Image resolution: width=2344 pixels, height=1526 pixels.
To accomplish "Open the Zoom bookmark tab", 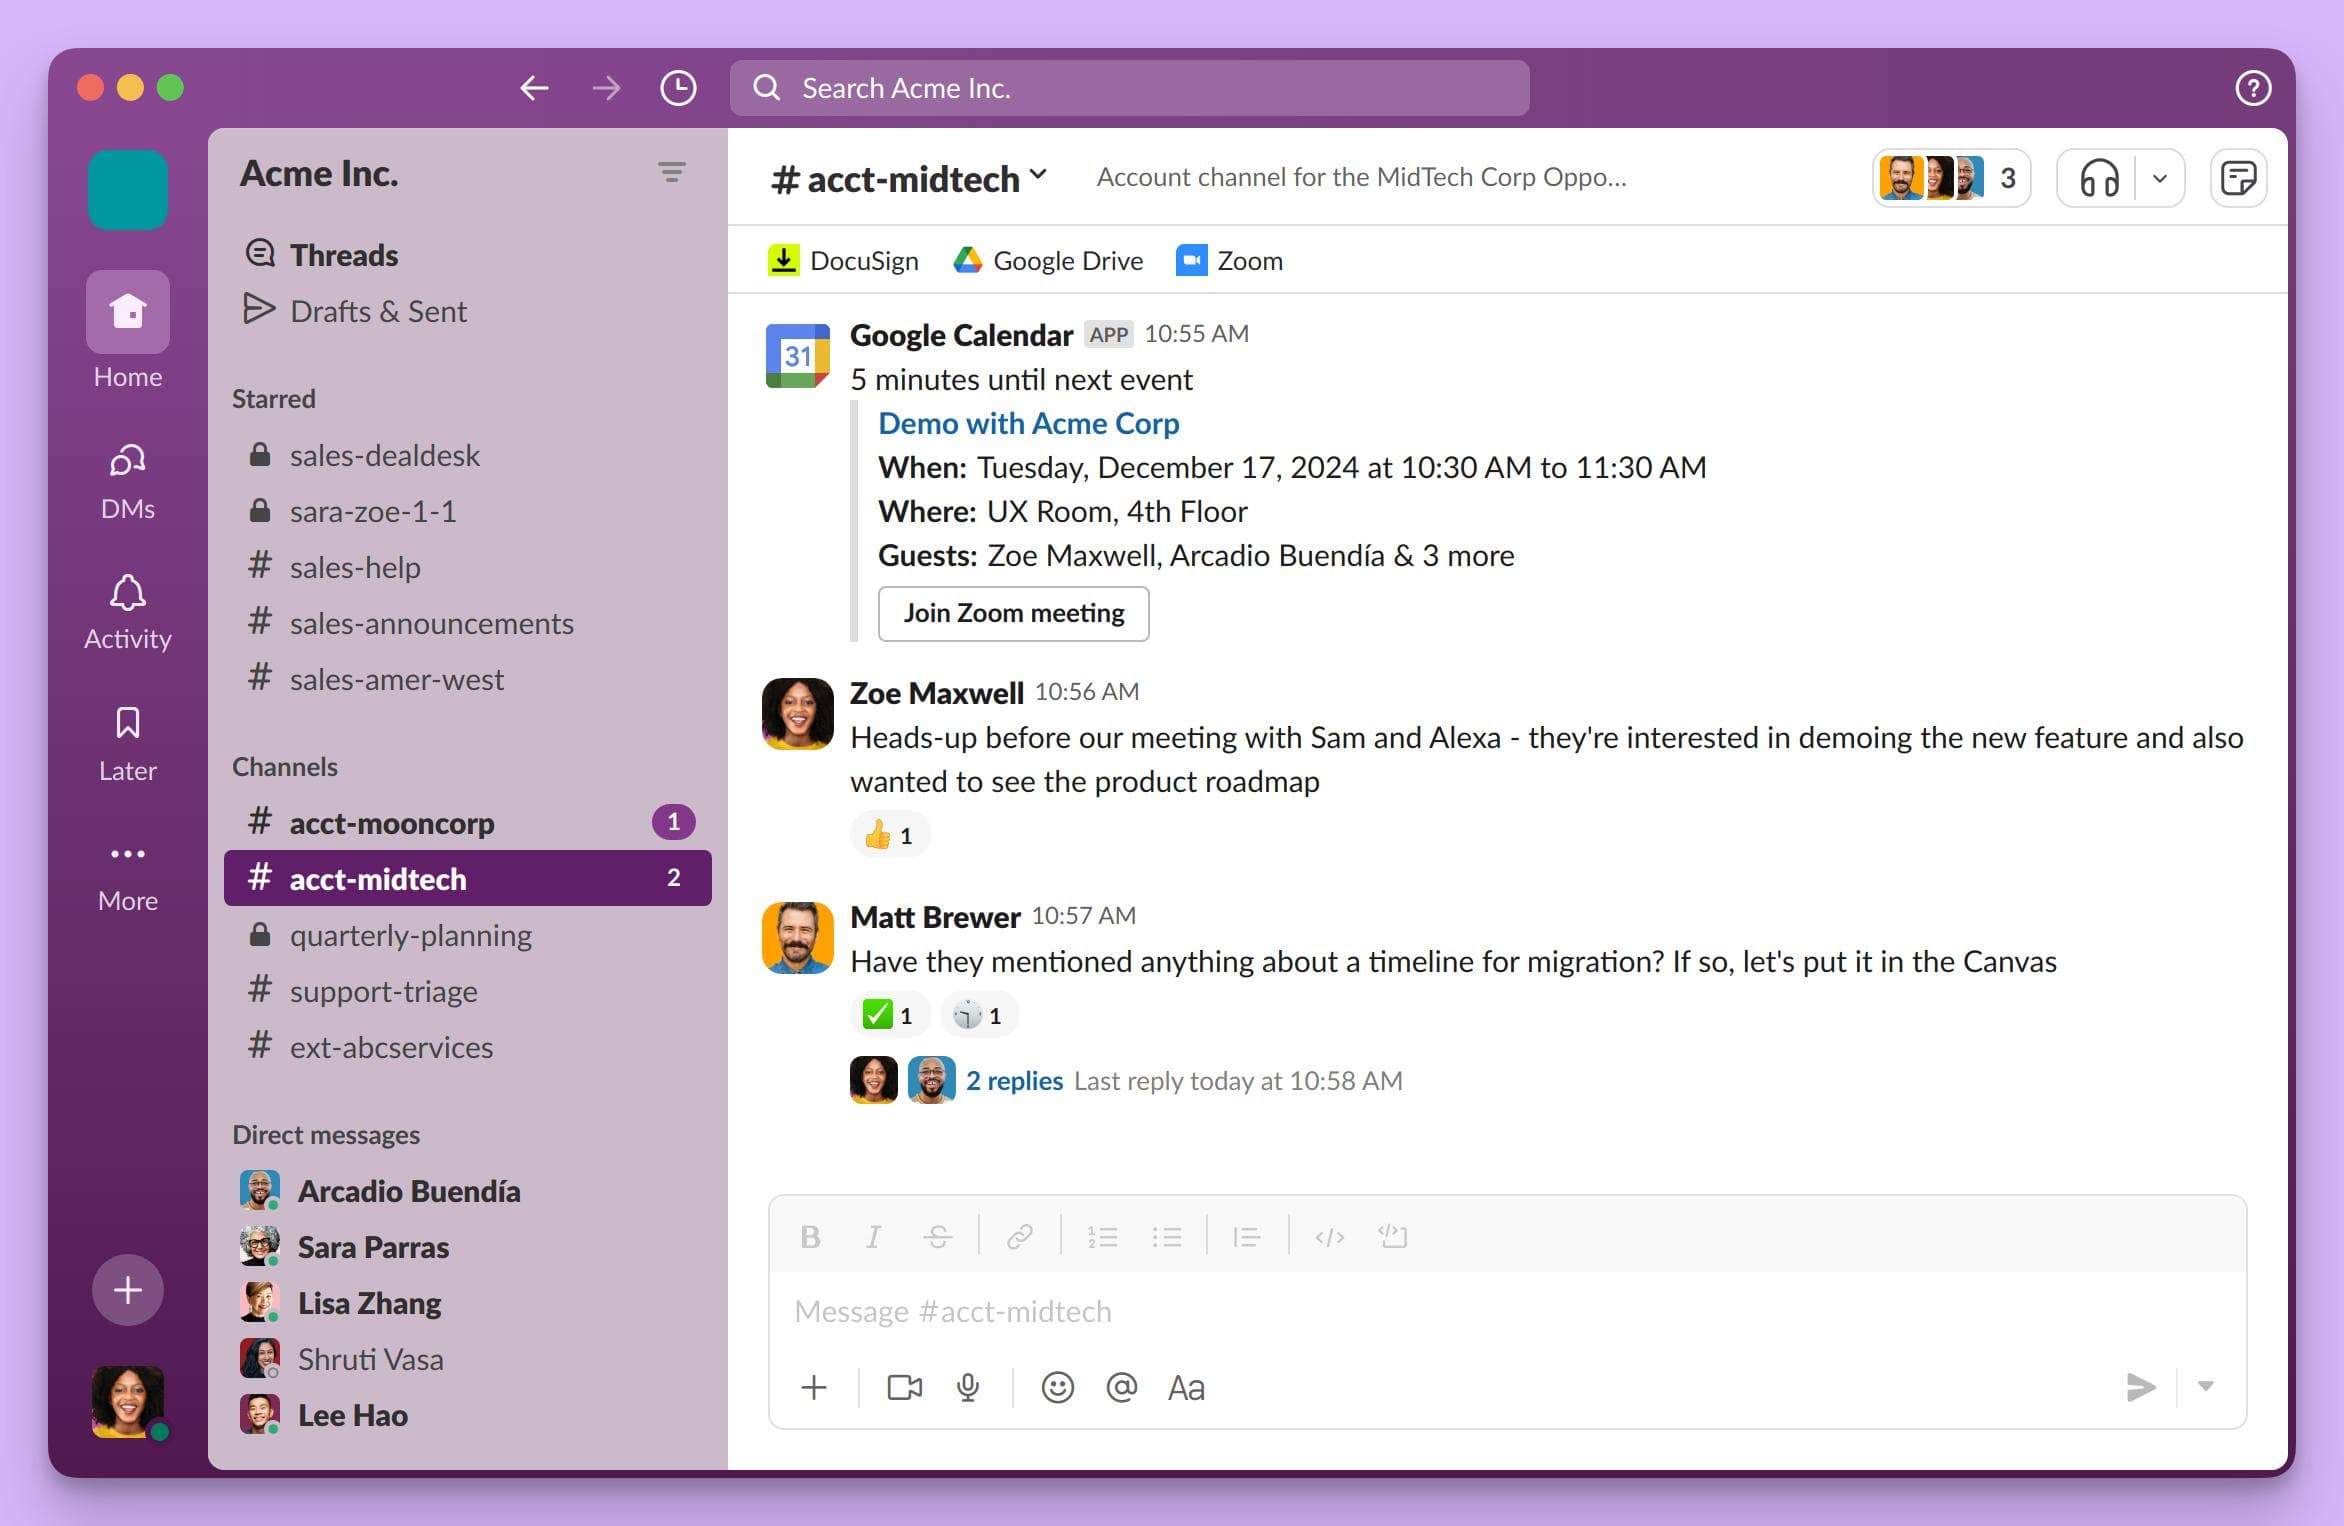I will pos(1229,260).
